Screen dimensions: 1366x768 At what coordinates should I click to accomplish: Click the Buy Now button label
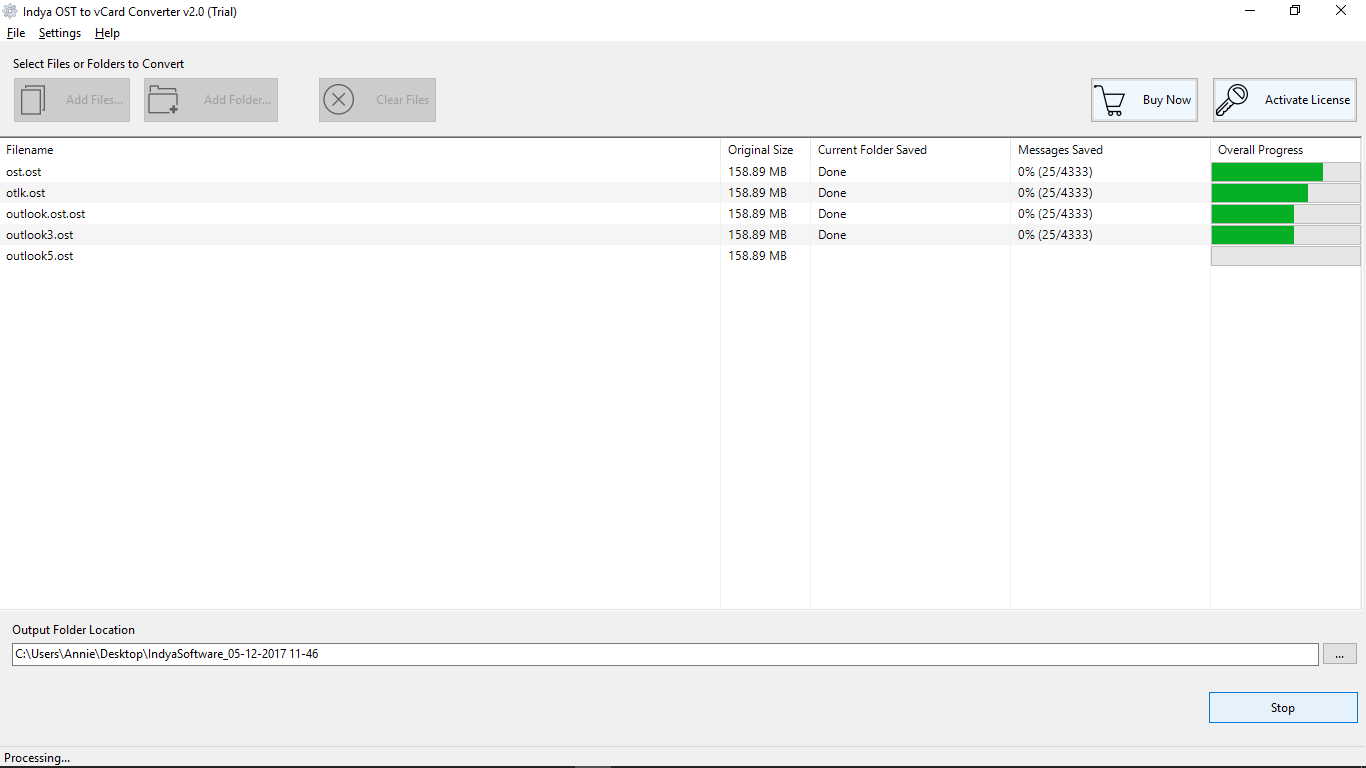pos(1167,100)
